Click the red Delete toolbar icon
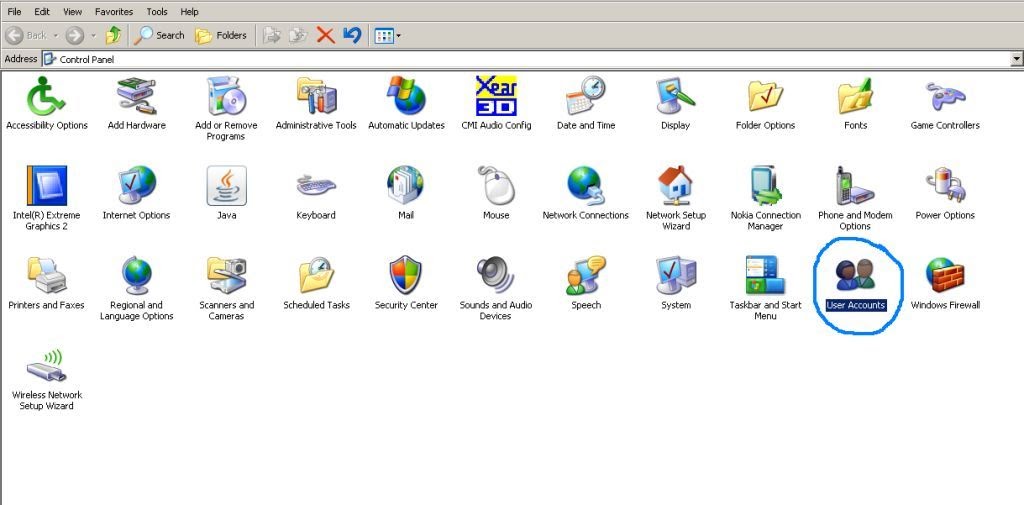Viewport: 1024px width, 505px height. (x=325, y=35)
